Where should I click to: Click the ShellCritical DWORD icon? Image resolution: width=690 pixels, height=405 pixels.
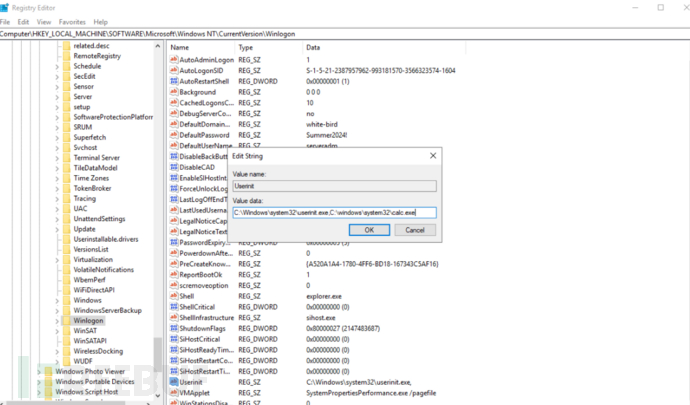tap(174, 307)
